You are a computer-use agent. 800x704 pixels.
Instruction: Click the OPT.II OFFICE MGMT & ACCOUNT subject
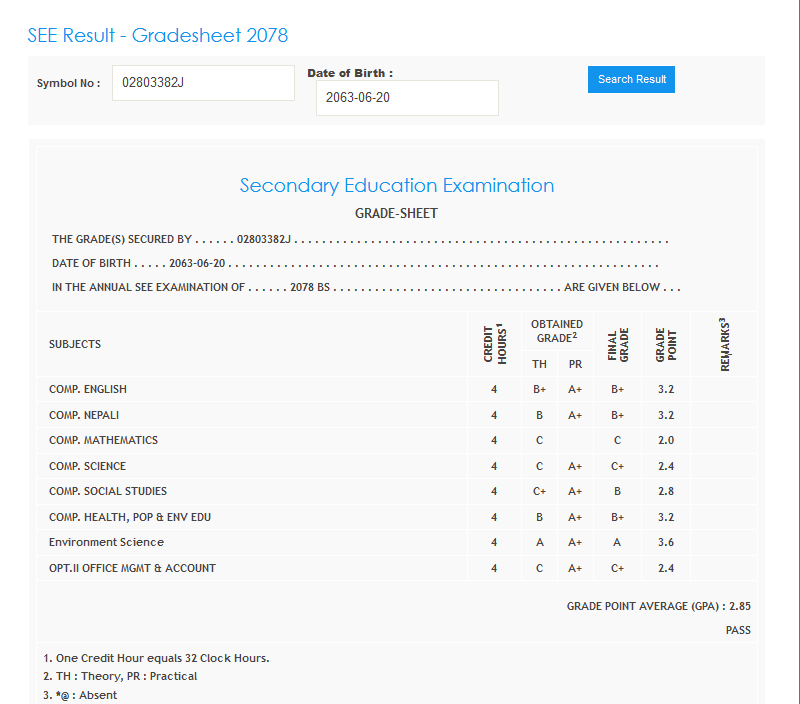point(132,568)
